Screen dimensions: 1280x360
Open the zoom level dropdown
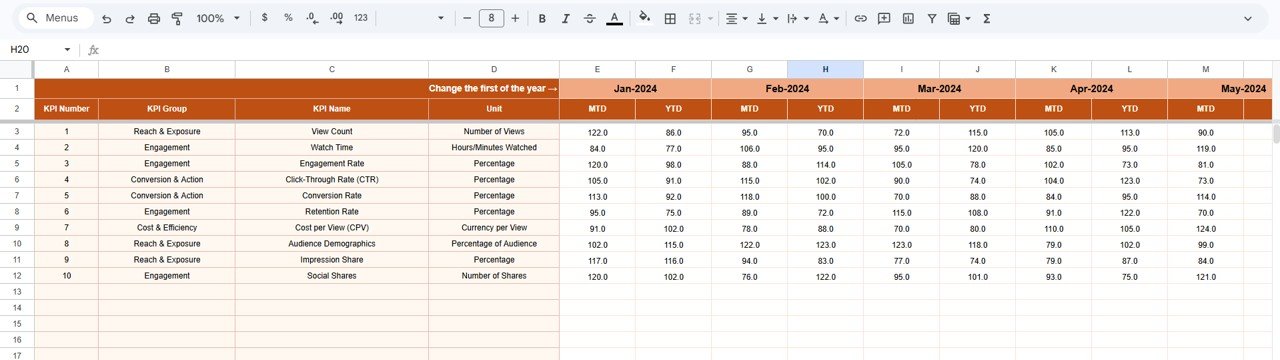tap(218, 18)
